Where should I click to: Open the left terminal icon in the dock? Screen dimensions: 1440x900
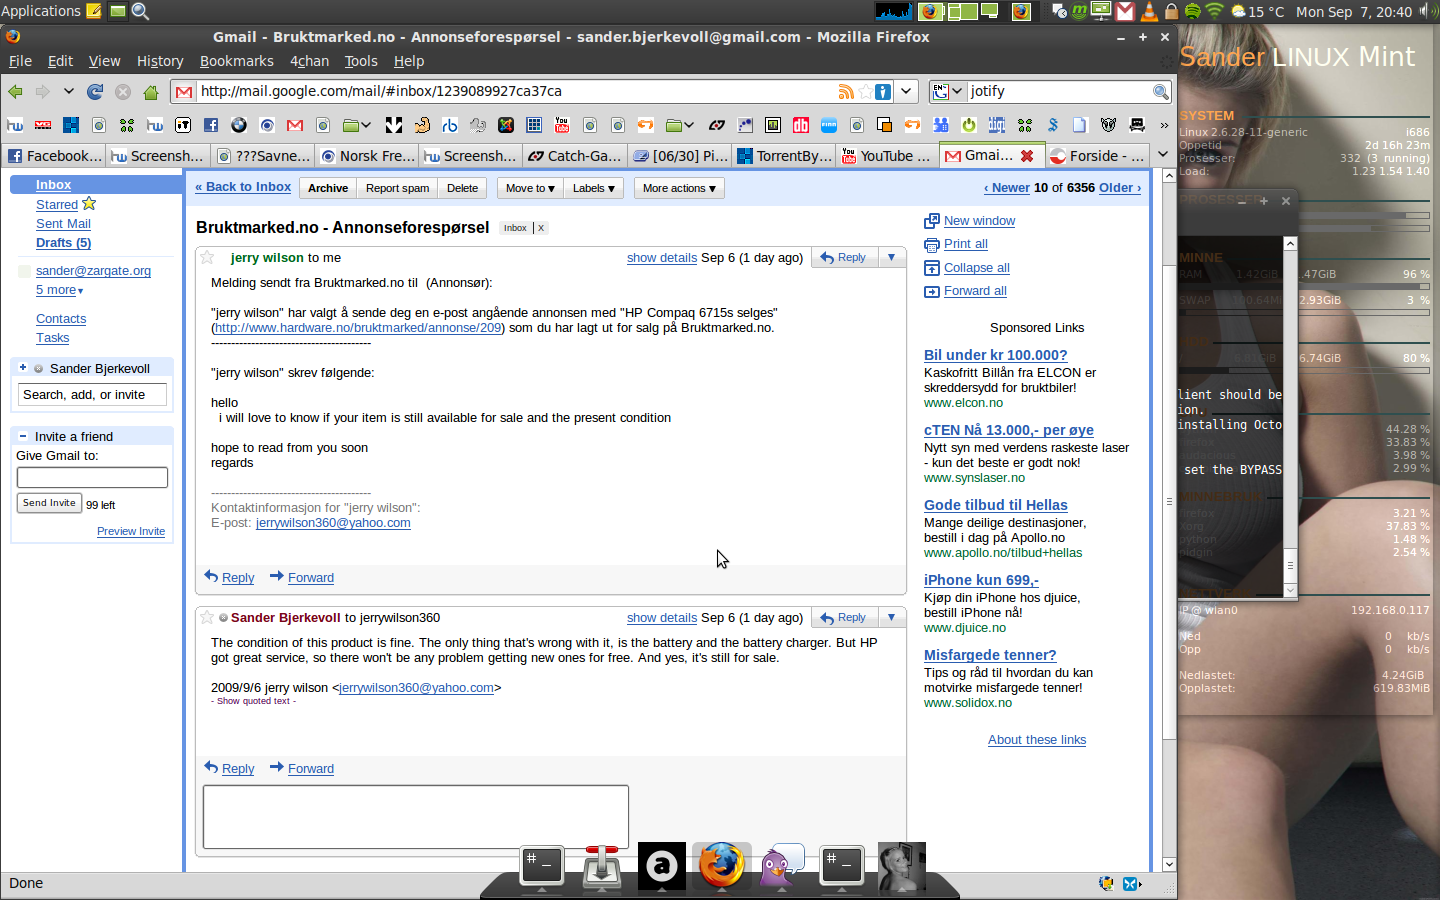(x=542, y=866)
